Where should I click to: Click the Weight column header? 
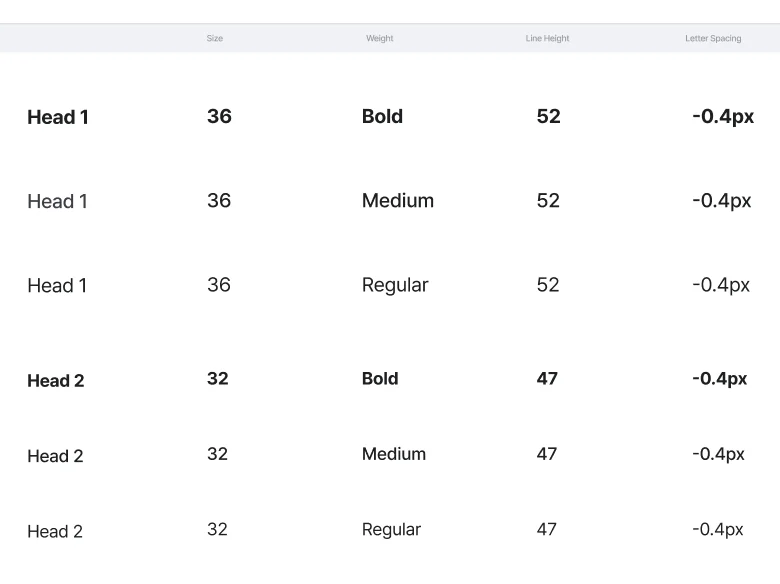380,39
